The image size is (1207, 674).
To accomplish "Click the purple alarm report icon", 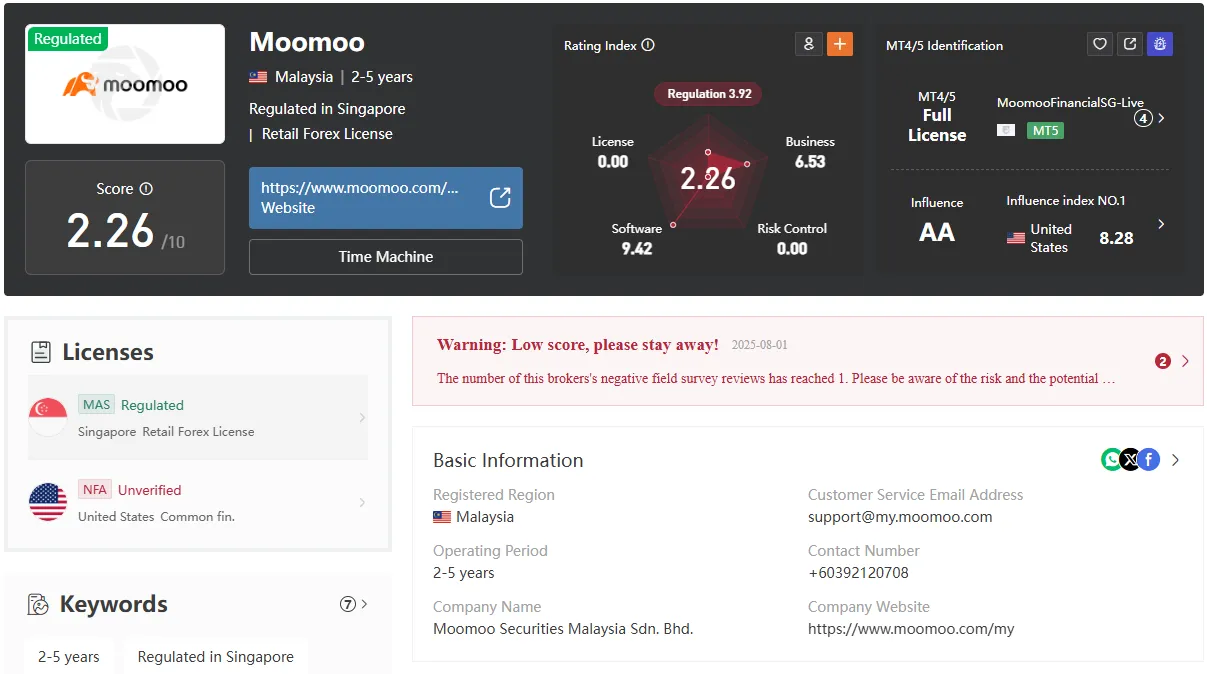I will pyautogui.click(x=1160, y=44).
